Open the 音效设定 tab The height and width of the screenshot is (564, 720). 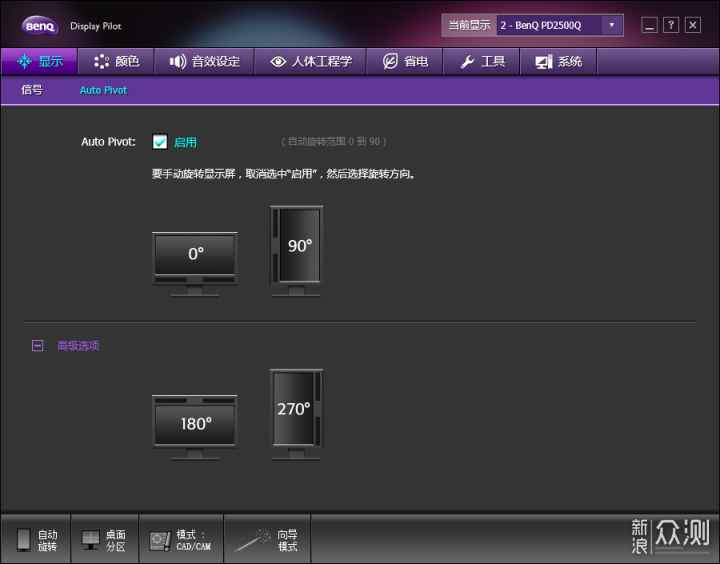(204, 61)
